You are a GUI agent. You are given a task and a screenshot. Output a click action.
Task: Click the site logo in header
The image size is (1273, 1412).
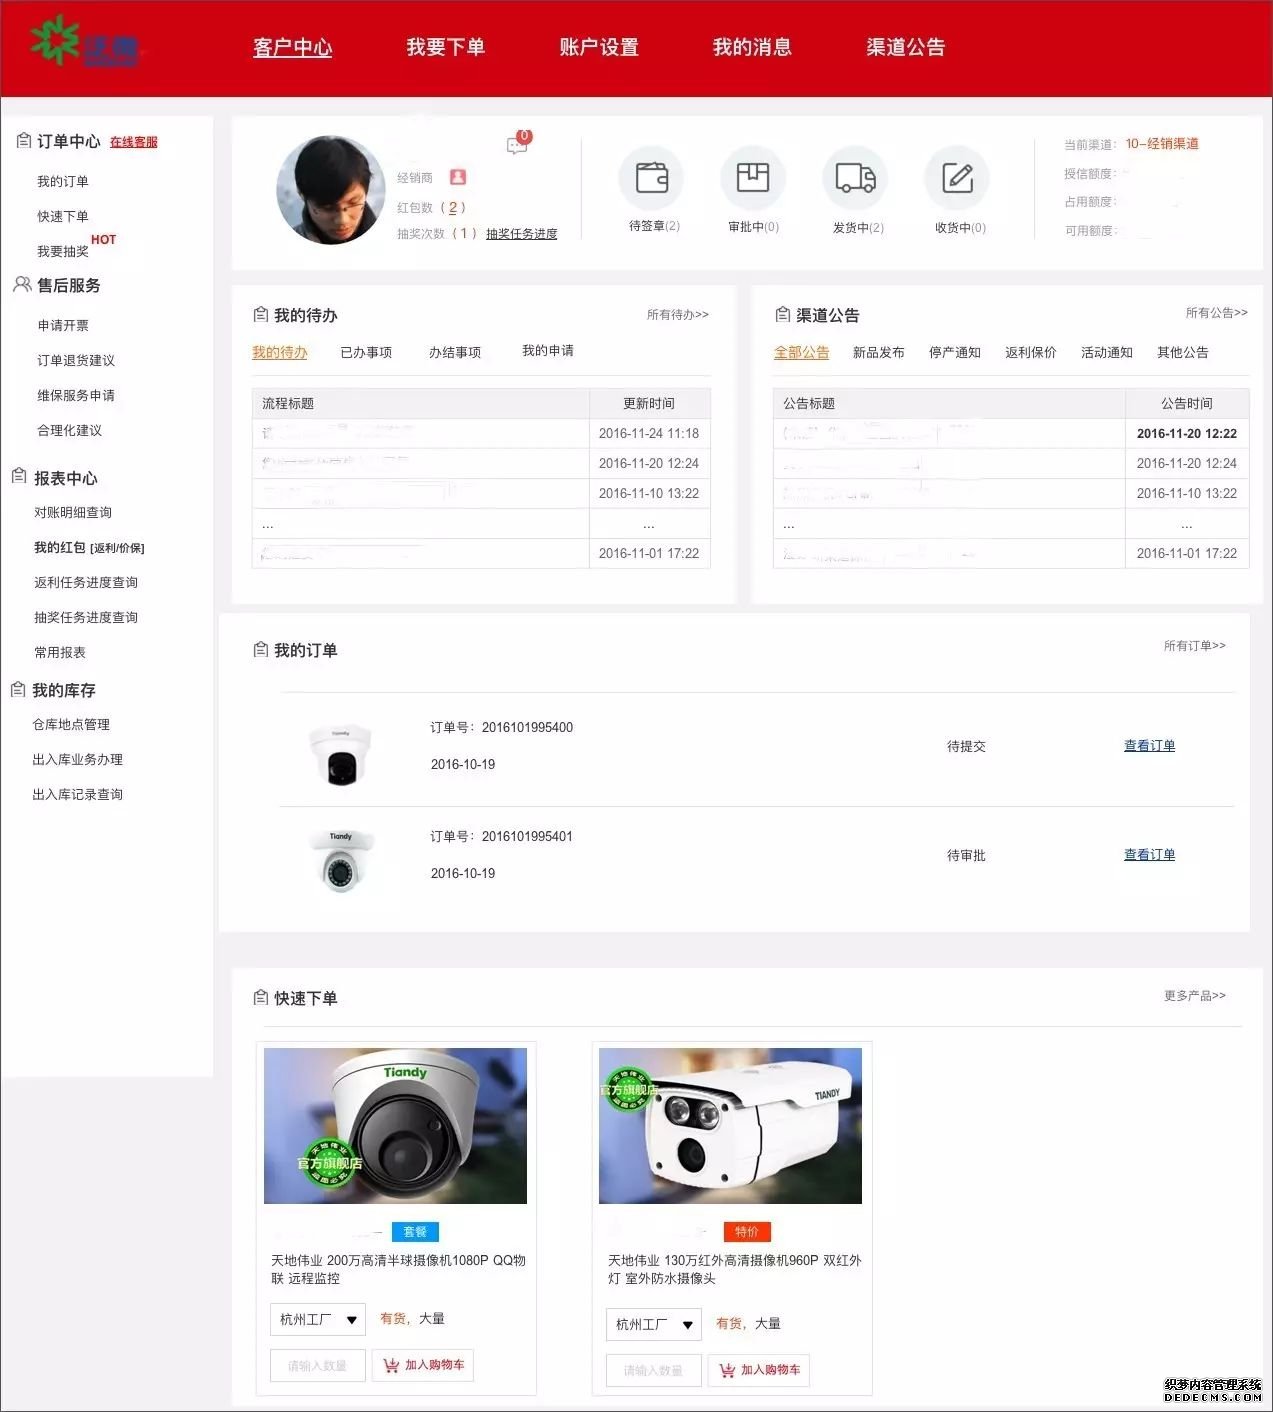[x=84, y=43]
